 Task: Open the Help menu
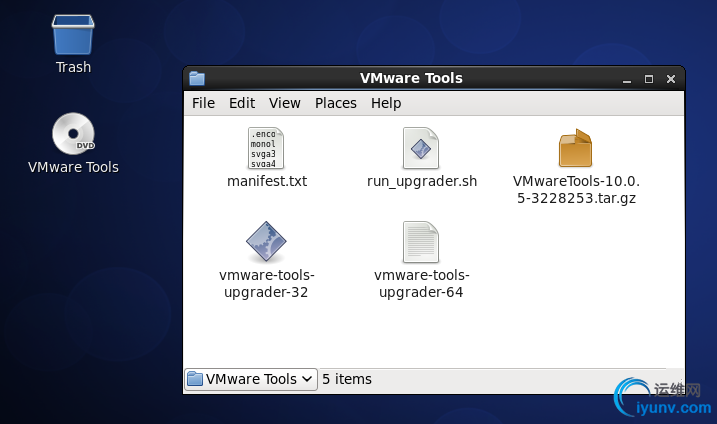tap(386, 103)
